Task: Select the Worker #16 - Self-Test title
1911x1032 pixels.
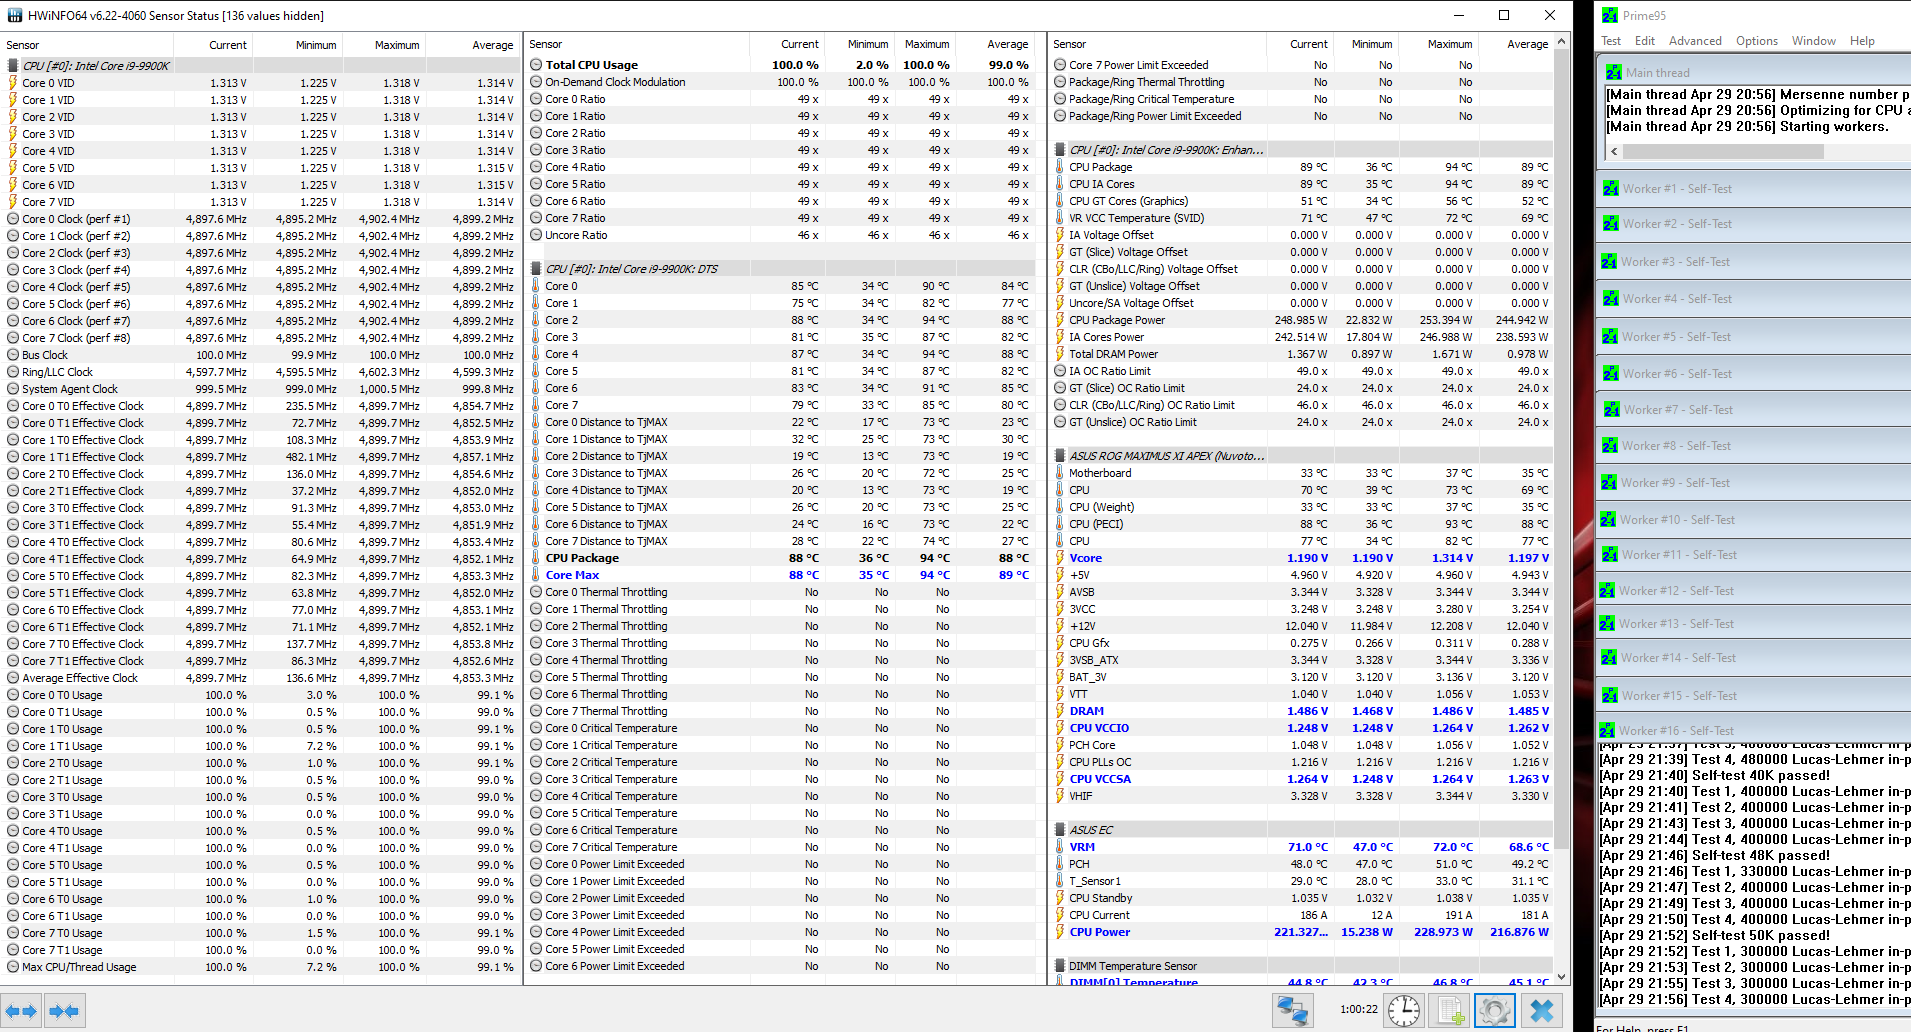Action: point(1678,731)
